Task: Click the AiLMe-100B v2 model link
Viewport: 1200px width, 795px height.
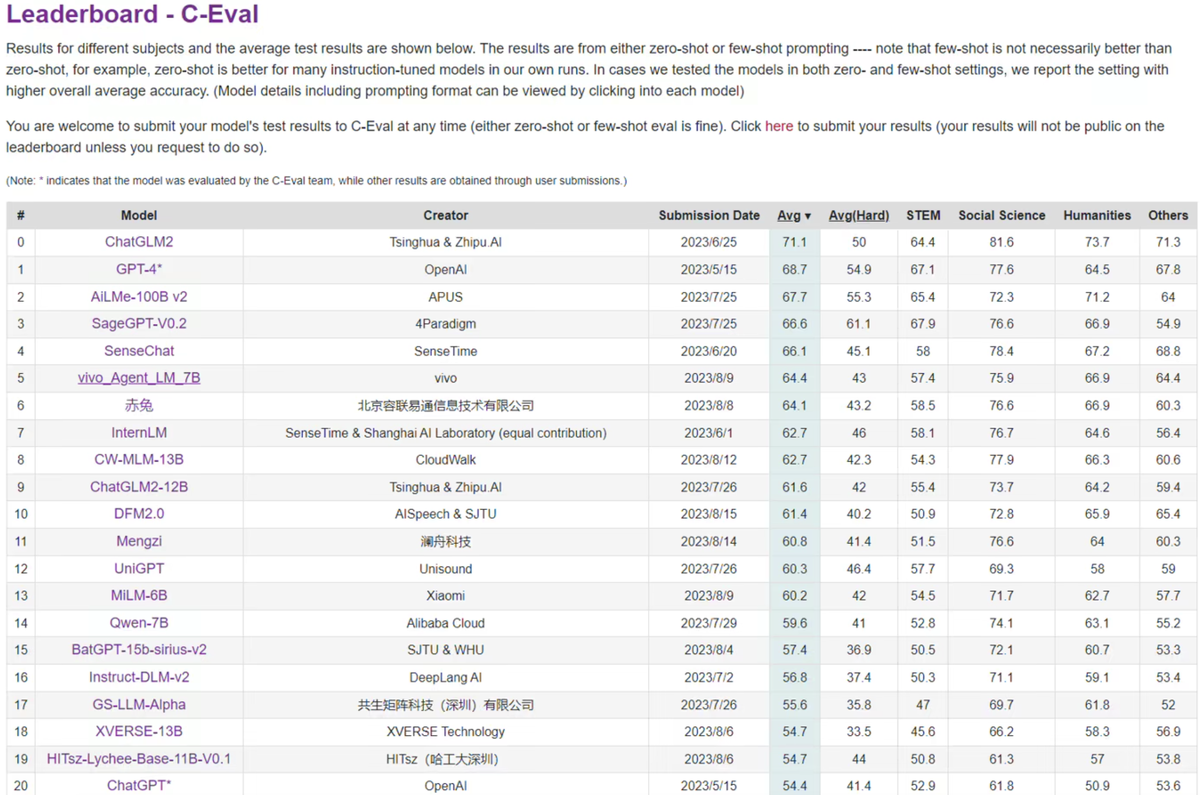Action: 139,297
